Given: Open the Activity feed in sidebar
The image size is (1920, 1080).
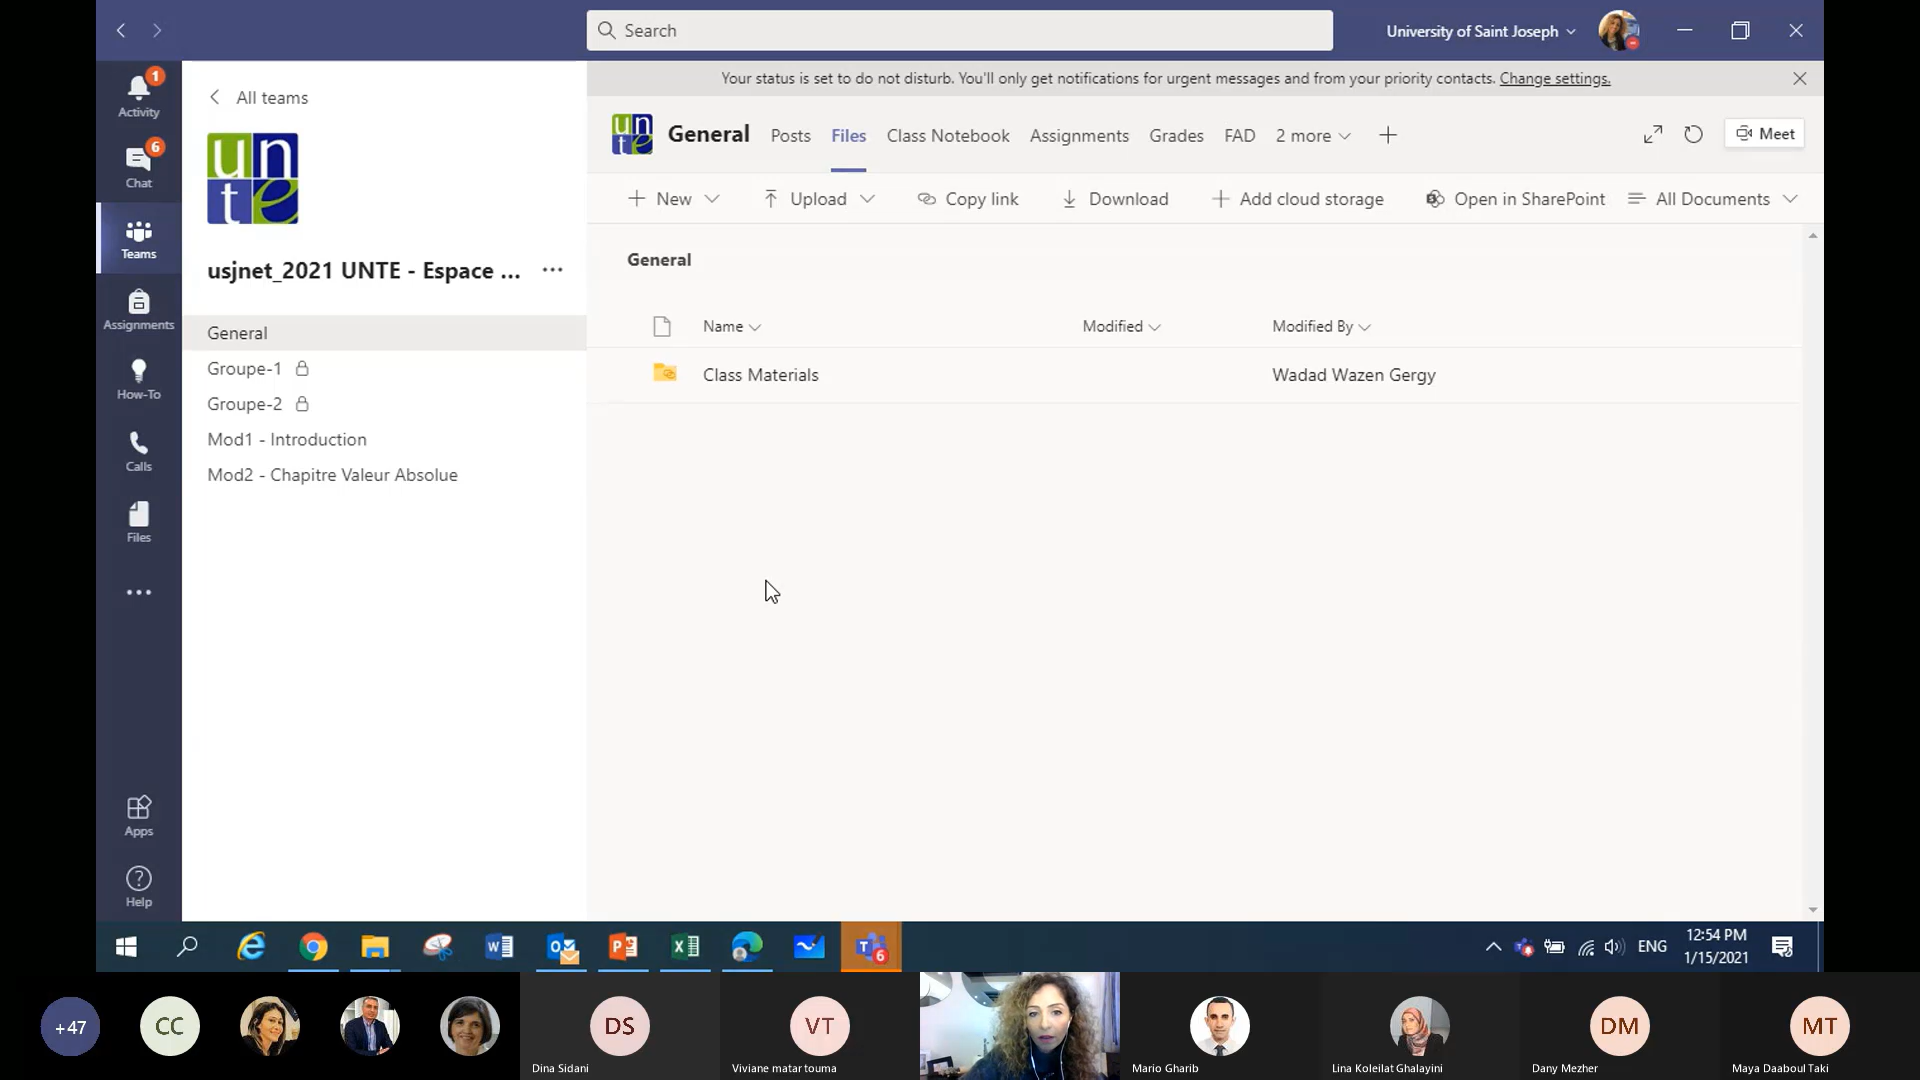Looking at the screenshot, I should coord(139,96).
